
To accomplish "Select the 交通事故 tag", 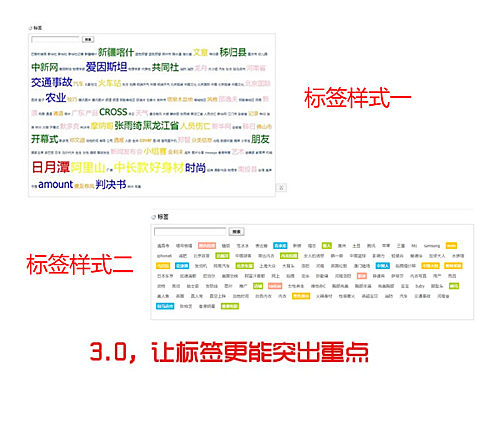I will pyautogui.click(x=52, y=82).
